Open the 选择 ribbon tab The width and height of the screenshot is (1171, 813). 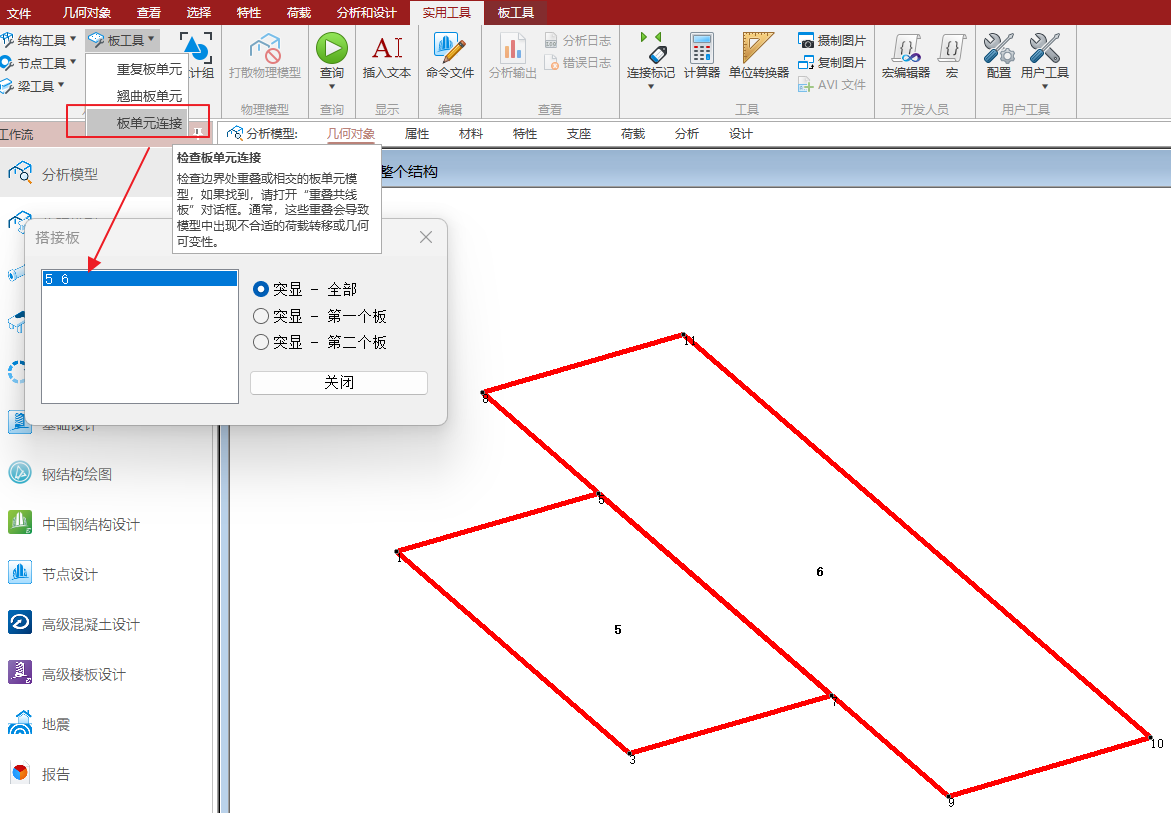(199, 13)
